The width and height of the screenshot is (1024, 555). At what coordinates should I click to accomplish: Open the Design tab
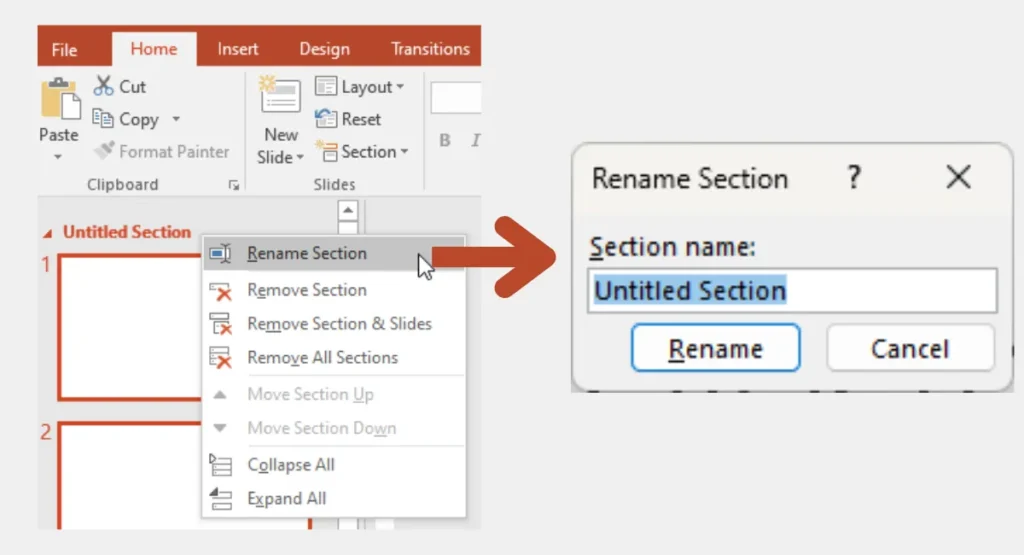tap(324, 49)
